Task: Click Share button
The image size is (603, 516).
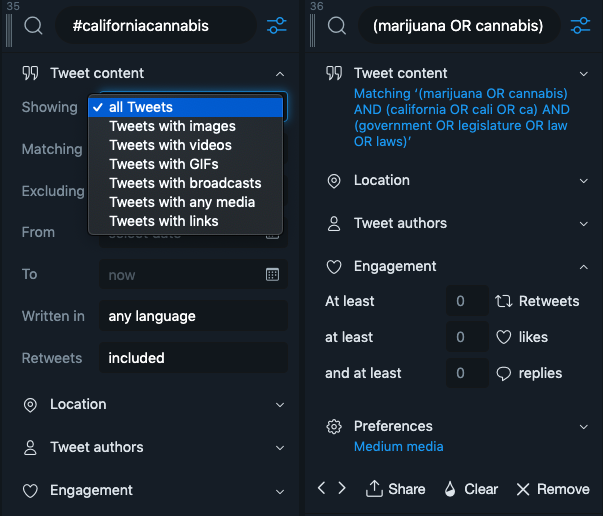Action: pyautogui.click(x=396, y=489)
